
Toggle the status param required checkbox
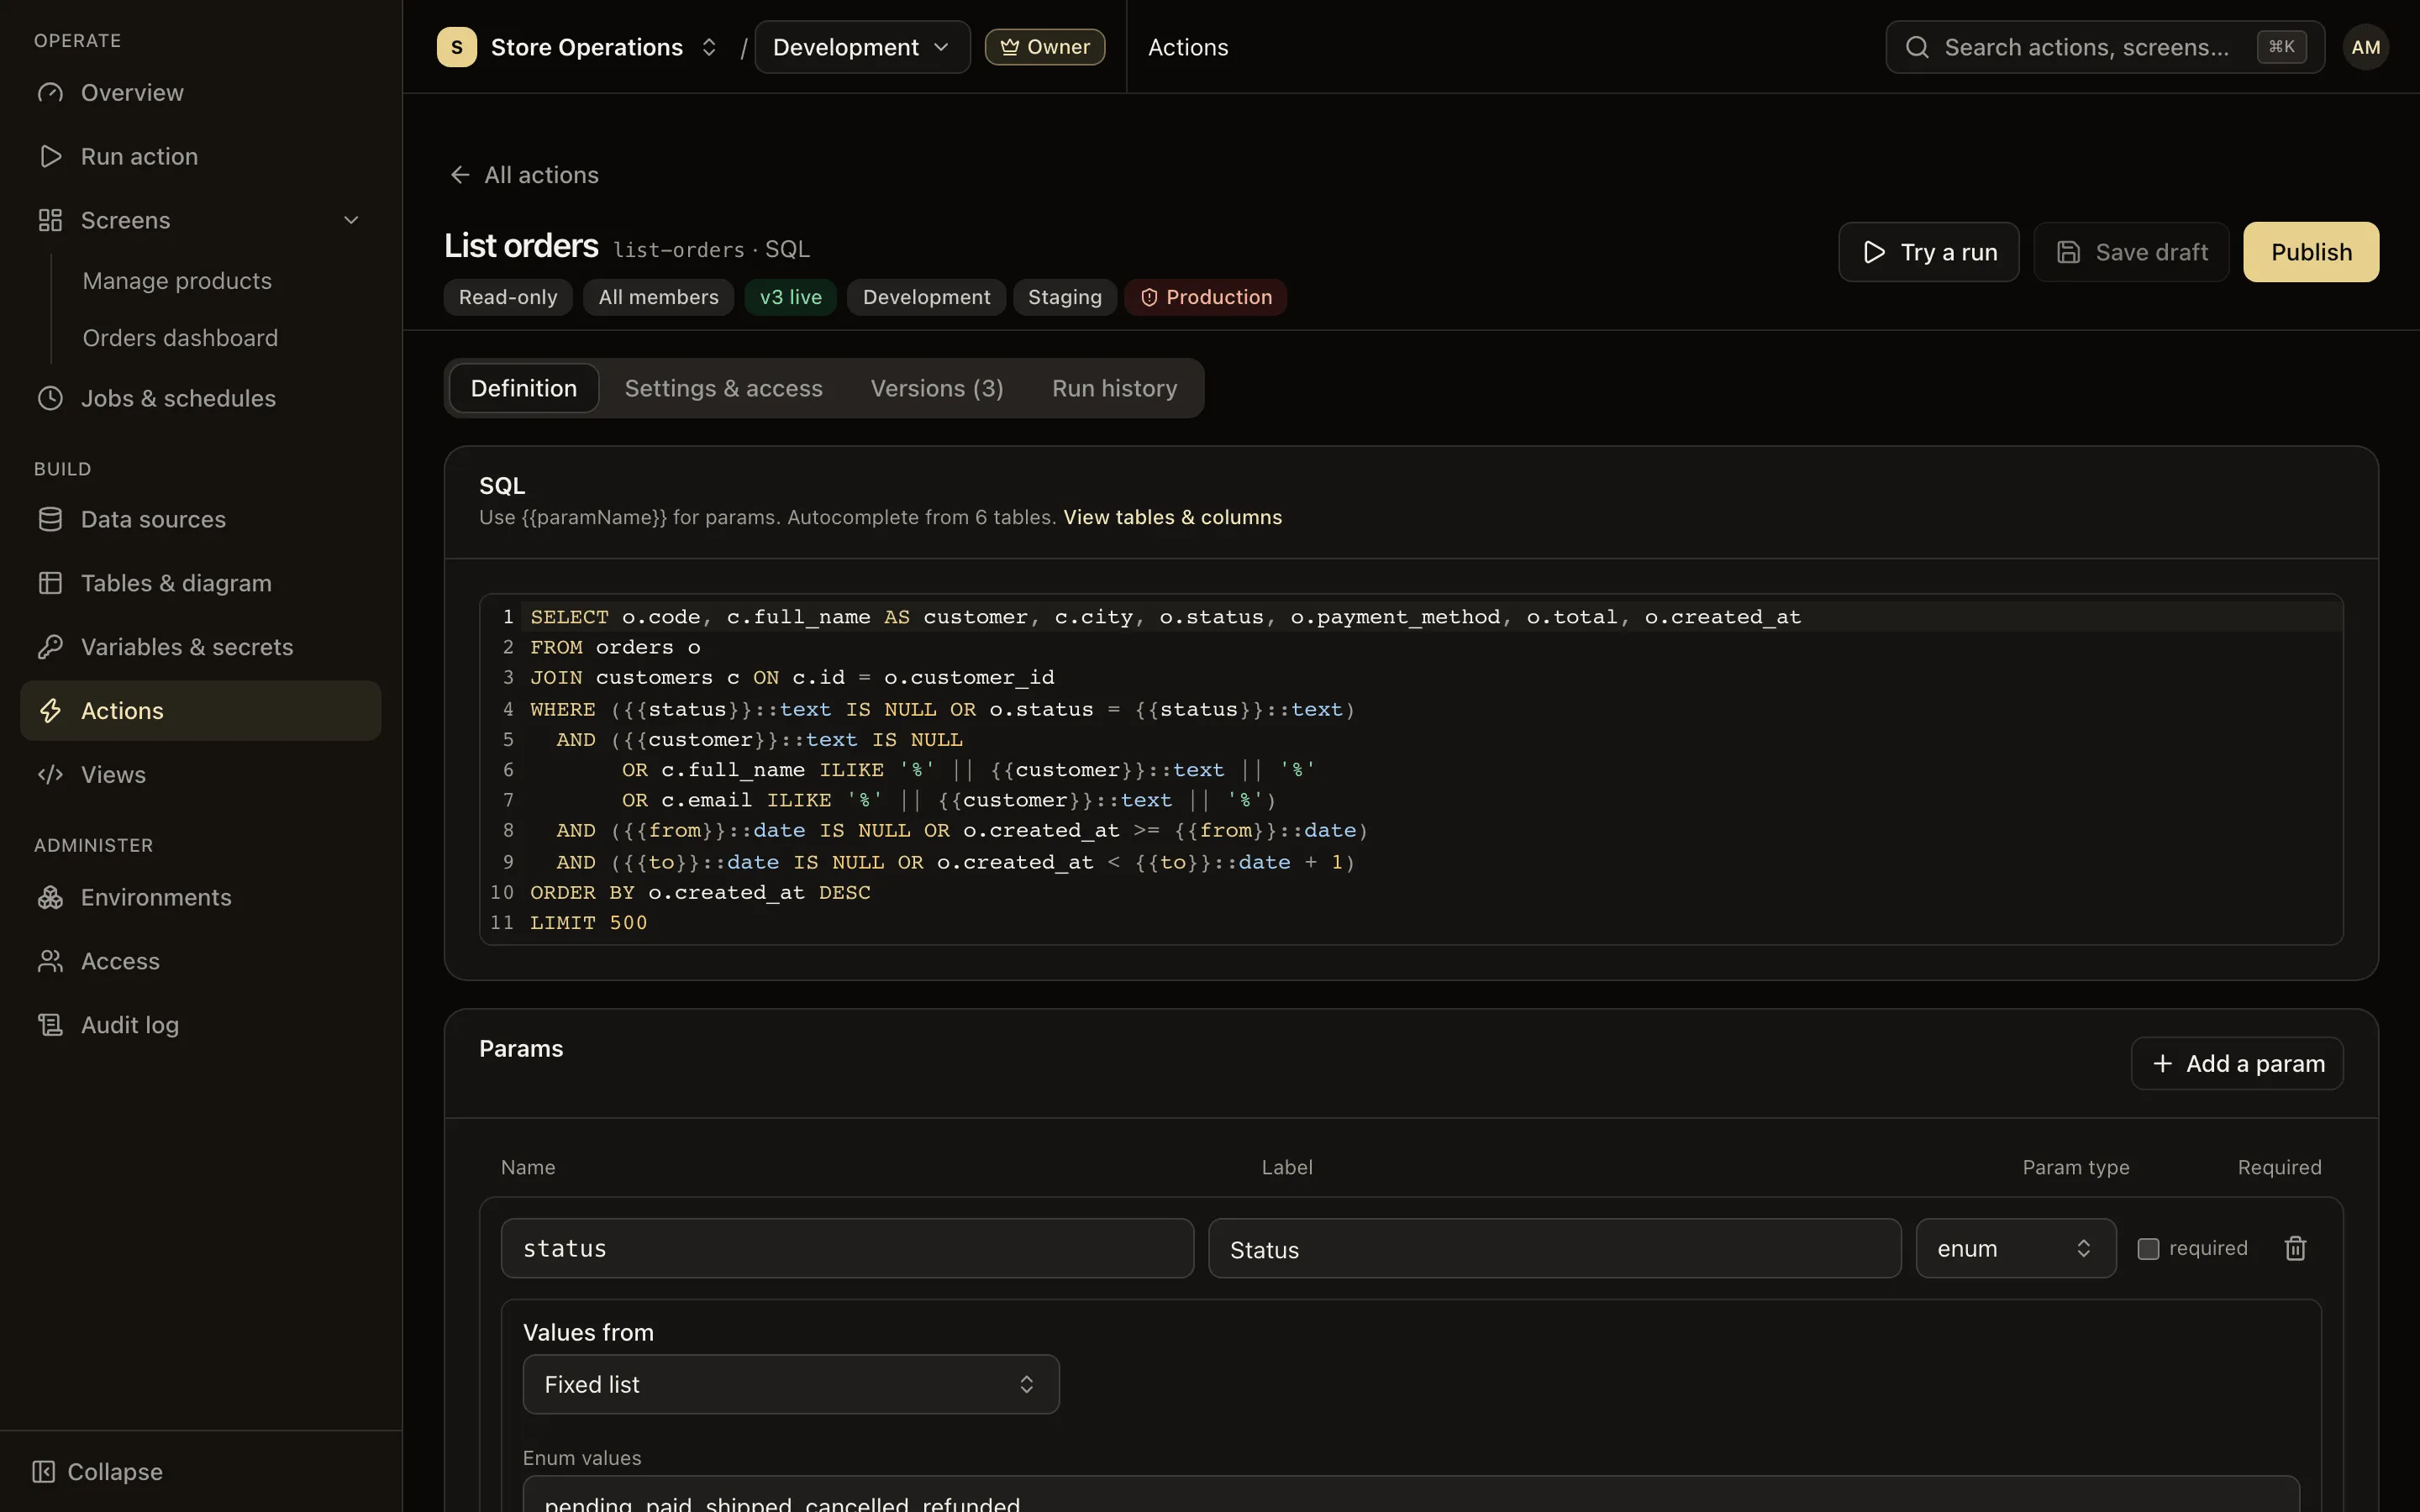[x=2148, y=1249]
